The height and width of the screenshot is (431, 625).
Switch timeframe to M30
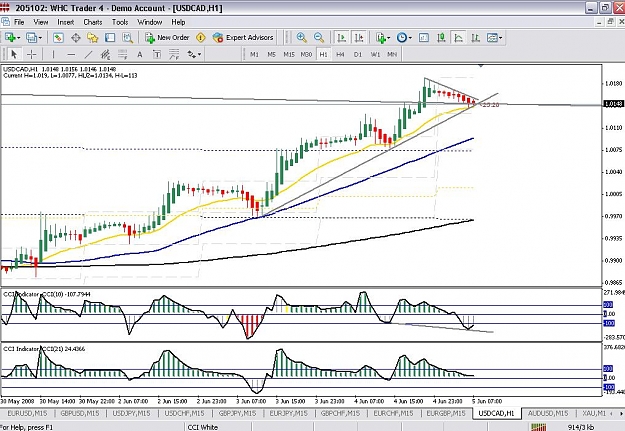pos(306,54)
